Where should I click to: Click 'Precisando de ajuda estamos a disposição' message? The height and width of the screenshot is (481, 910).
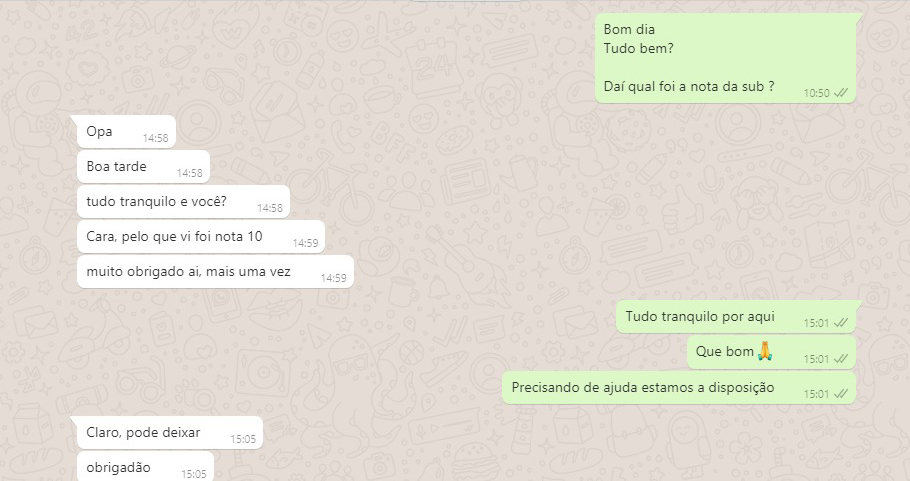679,388
